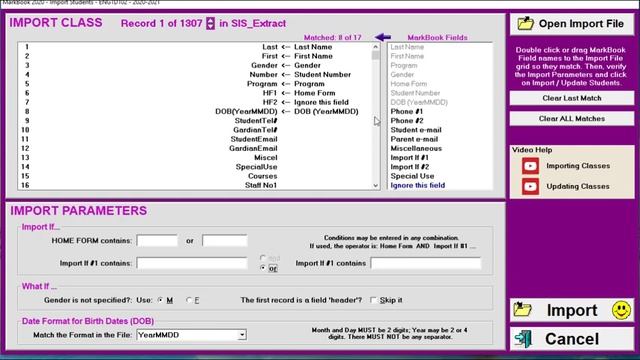Select the Special Use MarkBook field
This screenshot has width=640, height=360.
[412, 176]
